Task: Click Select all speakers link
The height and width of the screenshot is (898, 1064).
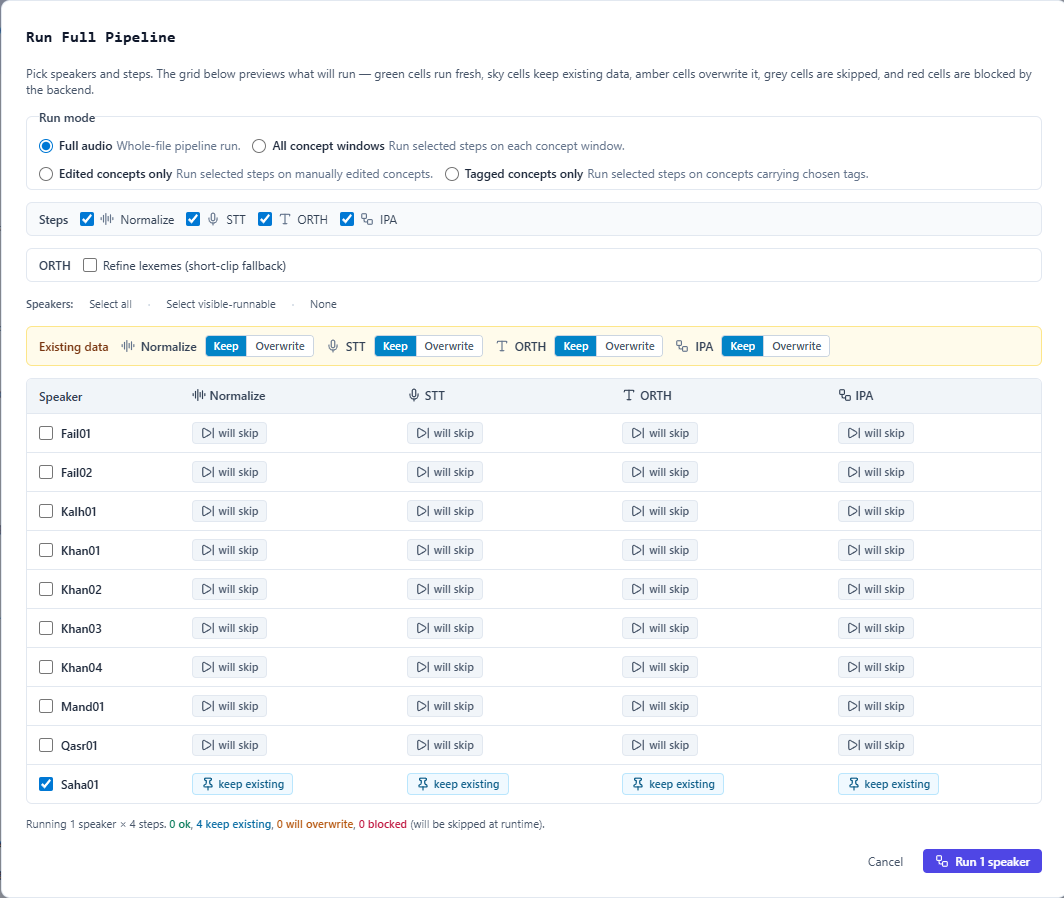Action: (111, 304)
